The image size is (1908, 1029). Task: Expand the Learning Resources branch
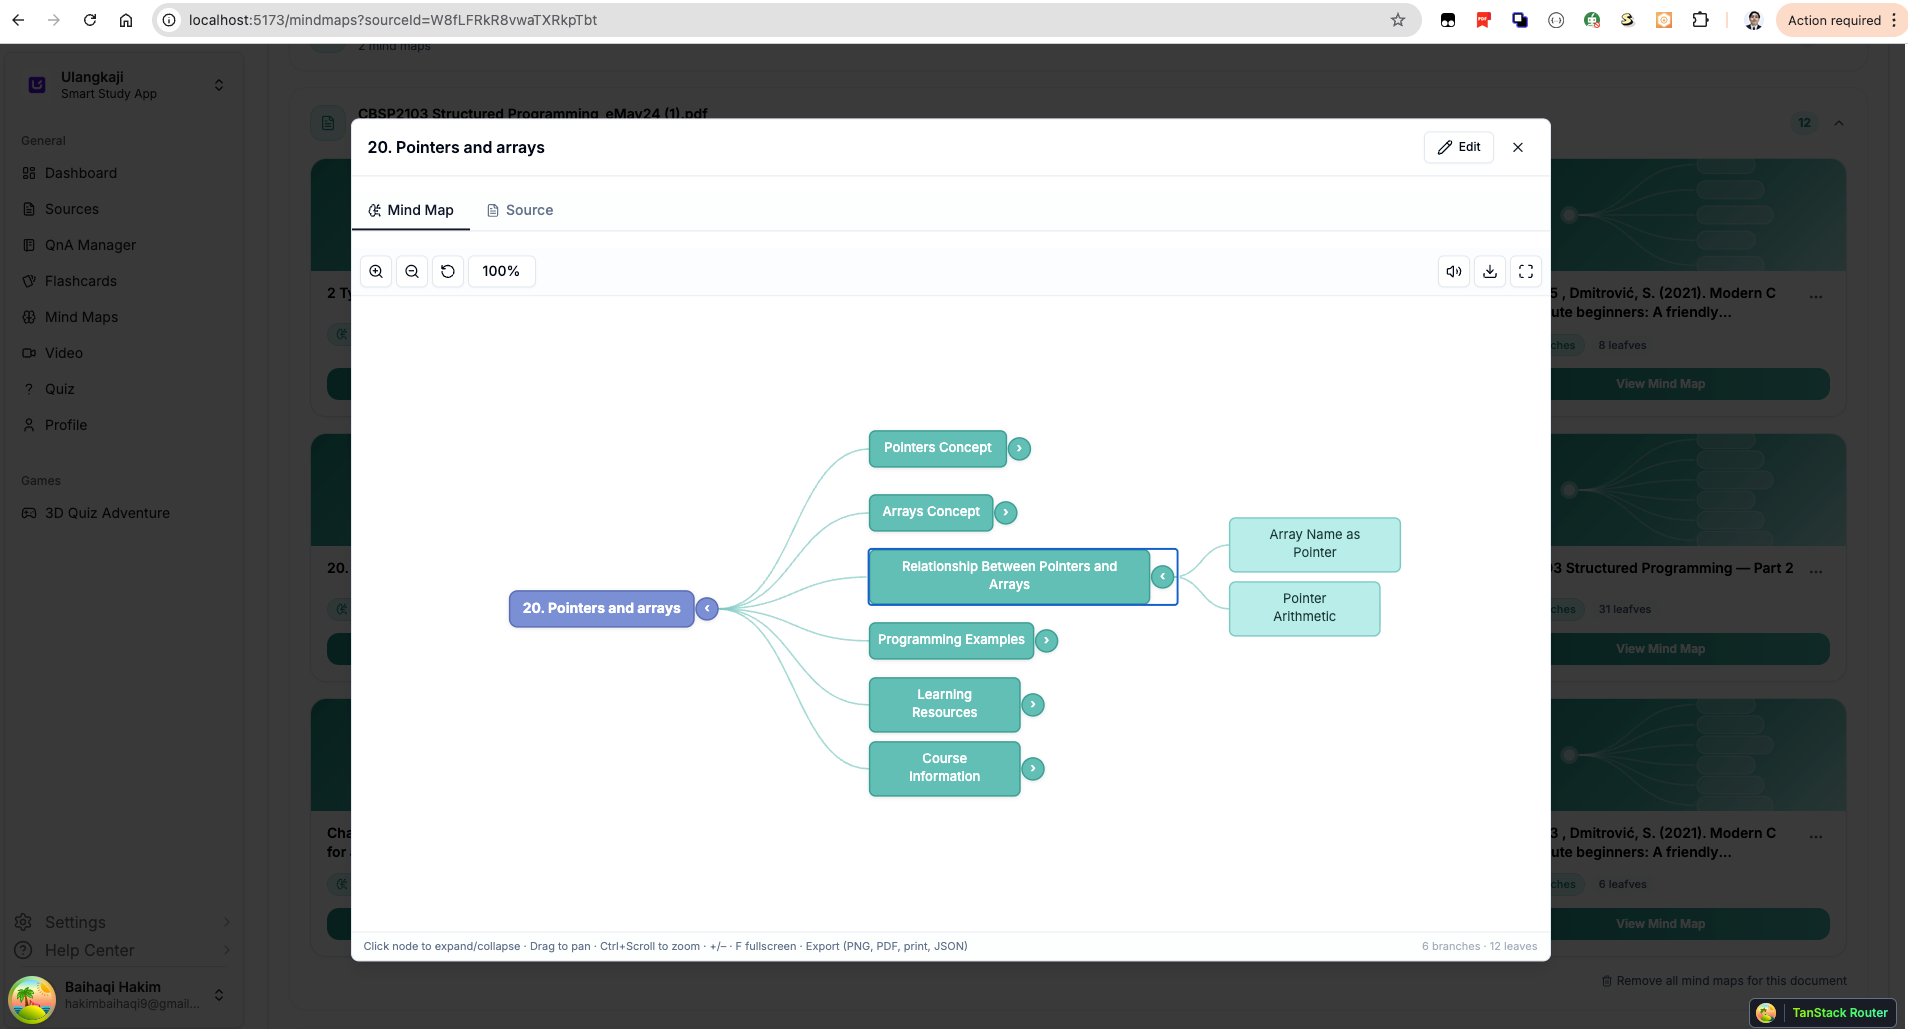click(x=1033, y=705)
